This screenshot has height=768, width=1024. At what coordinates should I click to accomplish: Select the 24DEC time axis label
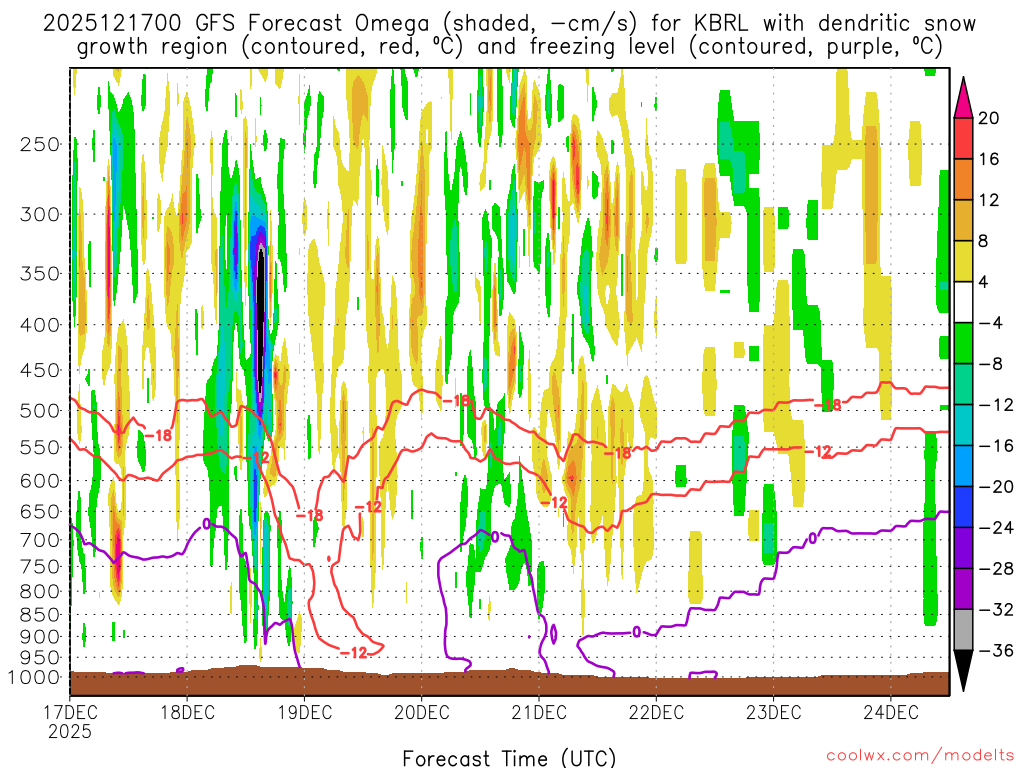point(891,712)
